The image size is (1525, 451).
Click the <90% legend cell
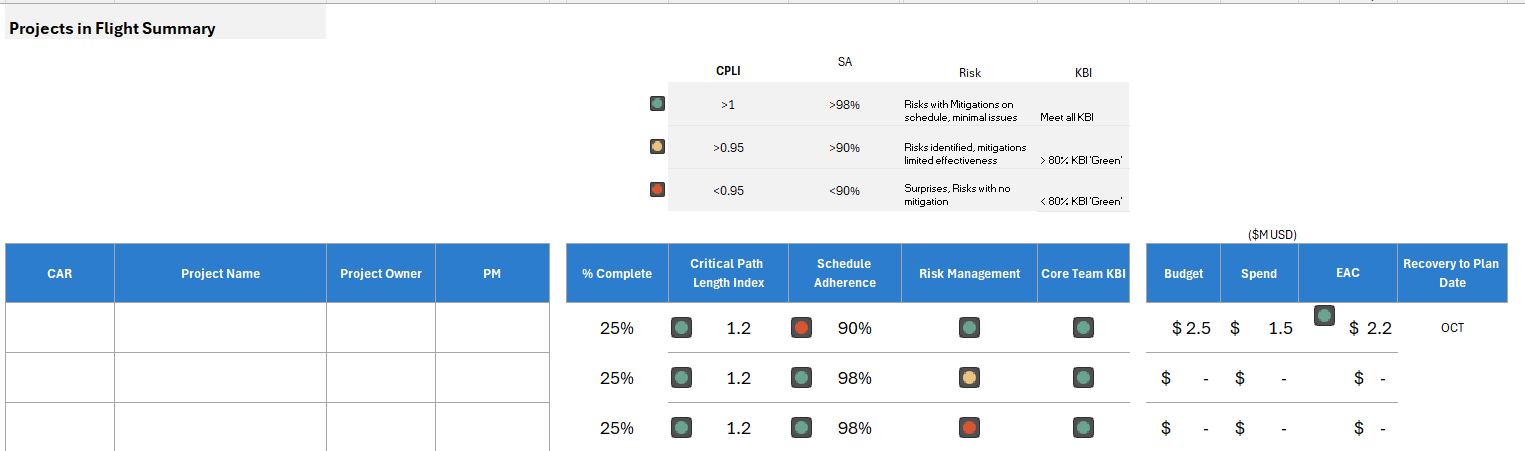(845, 190)
